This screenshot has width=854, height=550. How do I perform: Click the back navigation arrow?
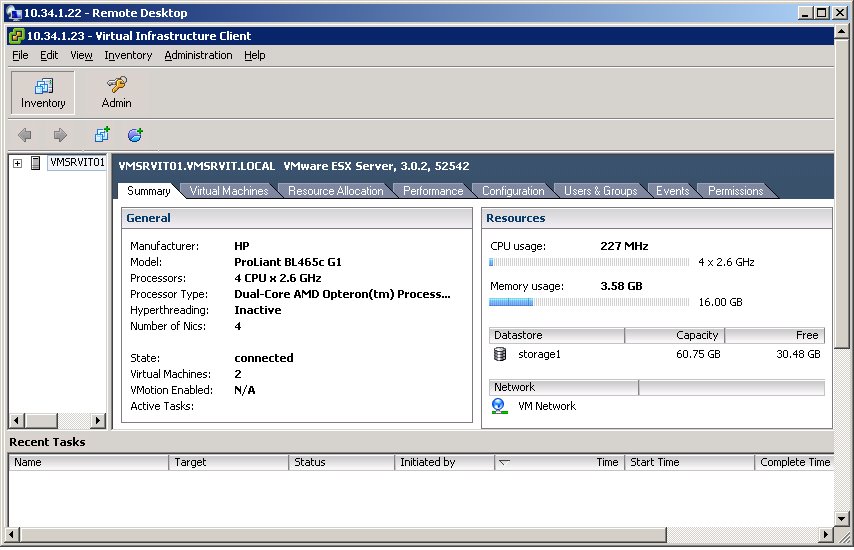pos(25,135)
